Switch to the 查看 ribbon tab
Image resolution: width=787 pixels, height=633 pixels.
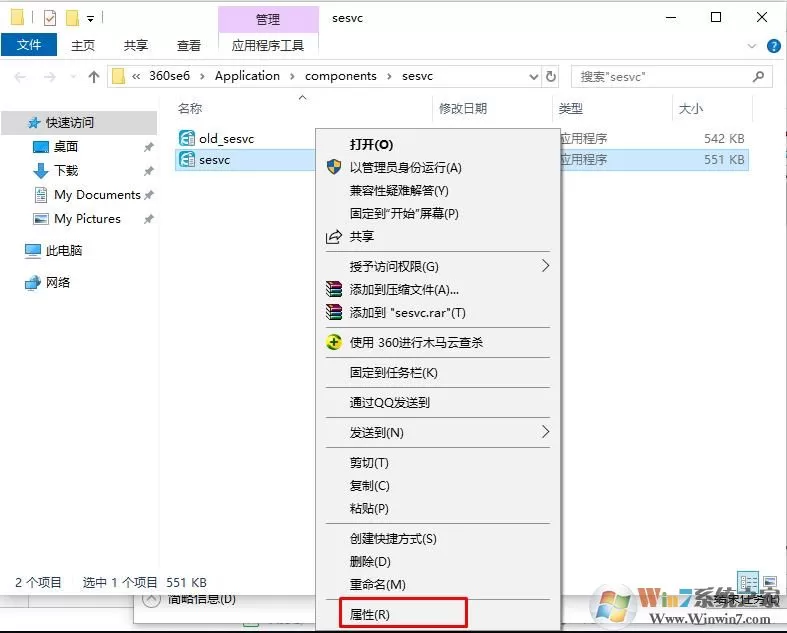point(189,46)
